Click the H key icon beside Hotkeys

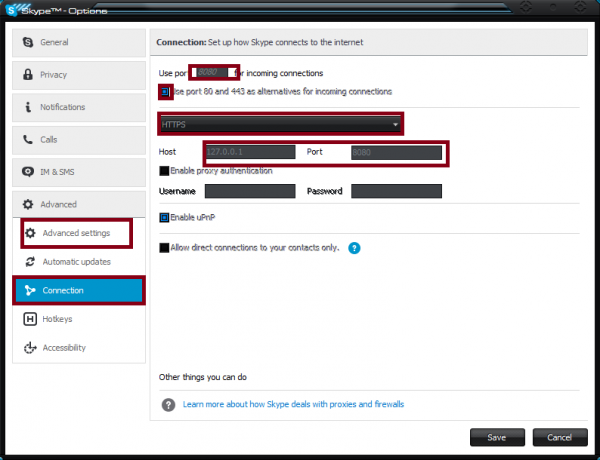coord(30,319)
